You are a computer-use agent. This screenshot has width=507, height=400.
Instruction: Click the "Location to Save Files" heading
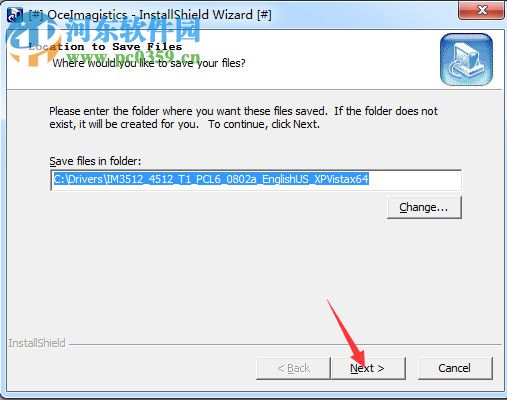pyautogui.click(x=105, y=47)
